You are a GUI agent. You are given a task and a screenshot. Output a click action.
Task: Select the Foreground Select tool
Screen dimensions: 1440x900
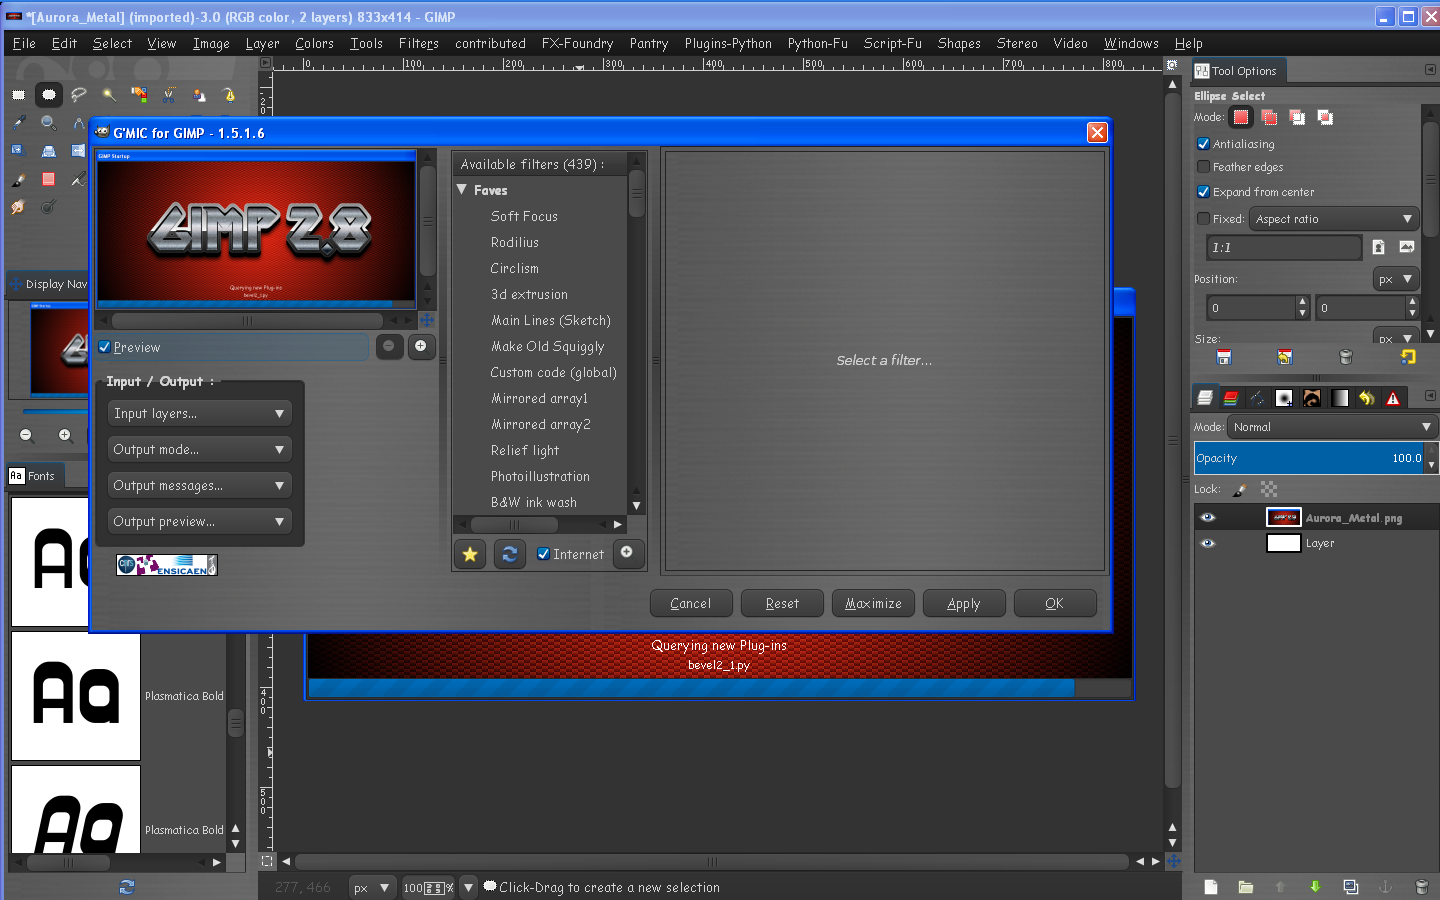[x=199, y=95]
